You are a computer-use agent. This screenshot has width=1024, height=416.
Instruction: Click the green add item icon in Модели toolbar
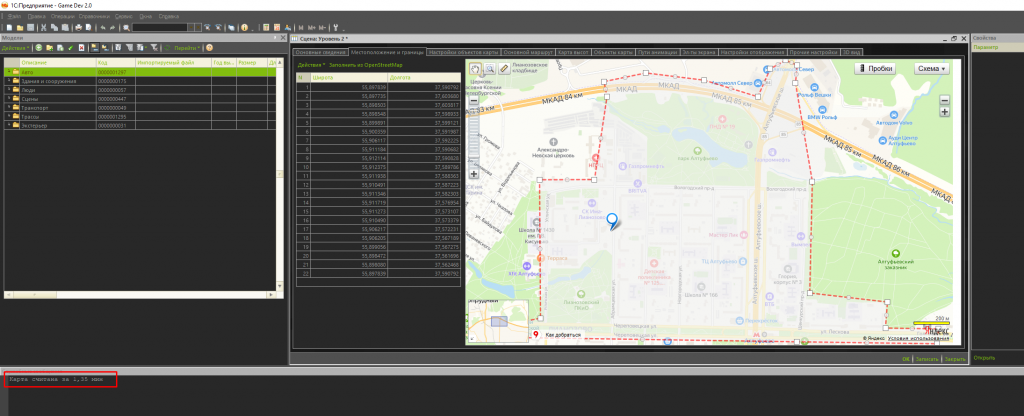pos(38,47)
